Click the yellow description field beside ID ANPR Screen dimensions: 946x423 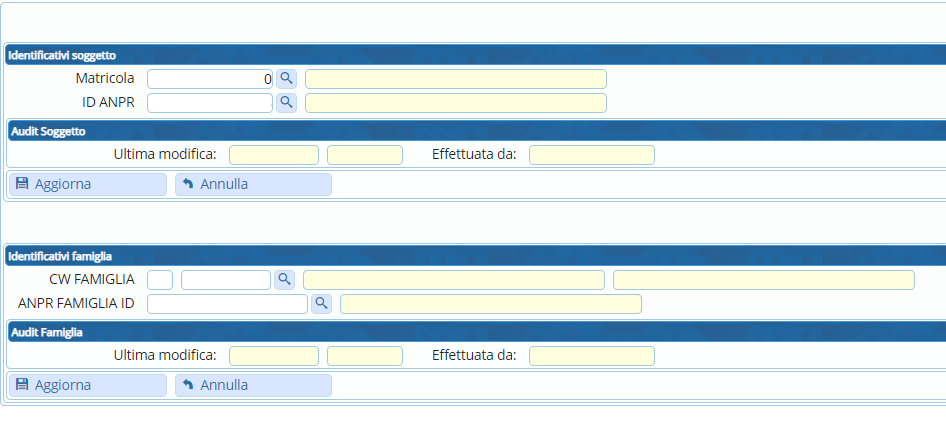tap(456, 102)
